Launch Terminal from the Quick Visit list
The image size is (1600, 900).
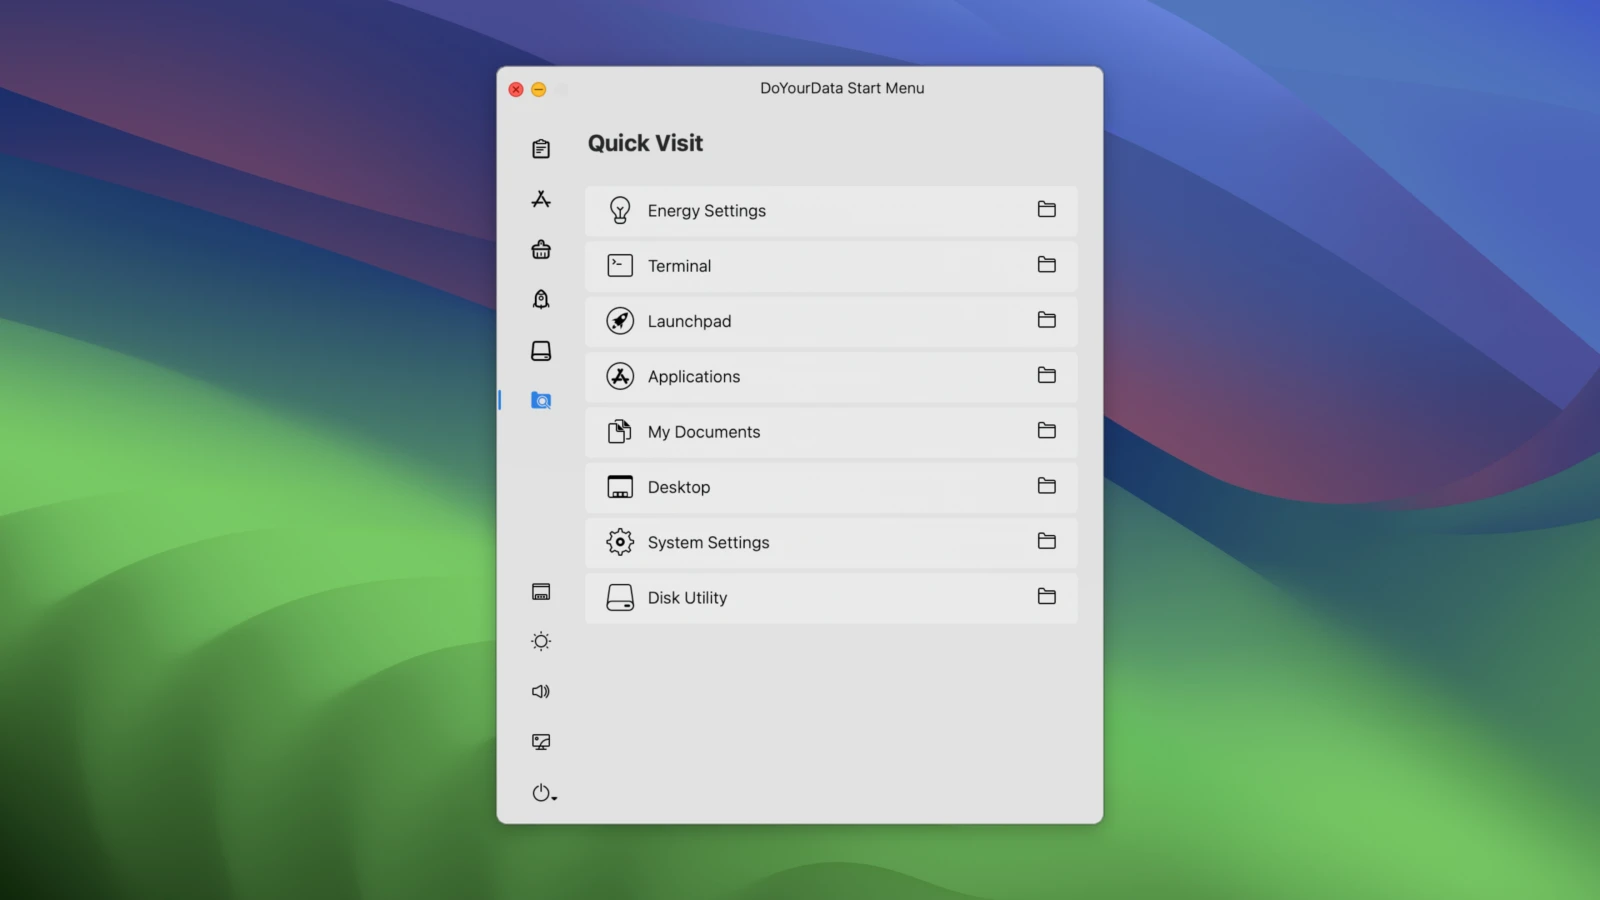tap(679, 266)
